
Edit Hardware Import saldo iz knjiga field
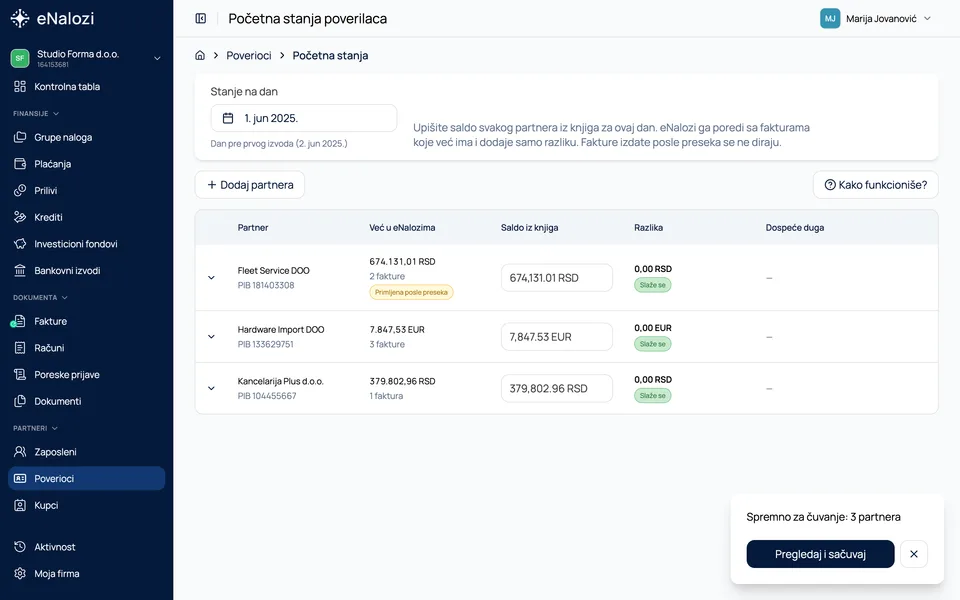(557, 337)
